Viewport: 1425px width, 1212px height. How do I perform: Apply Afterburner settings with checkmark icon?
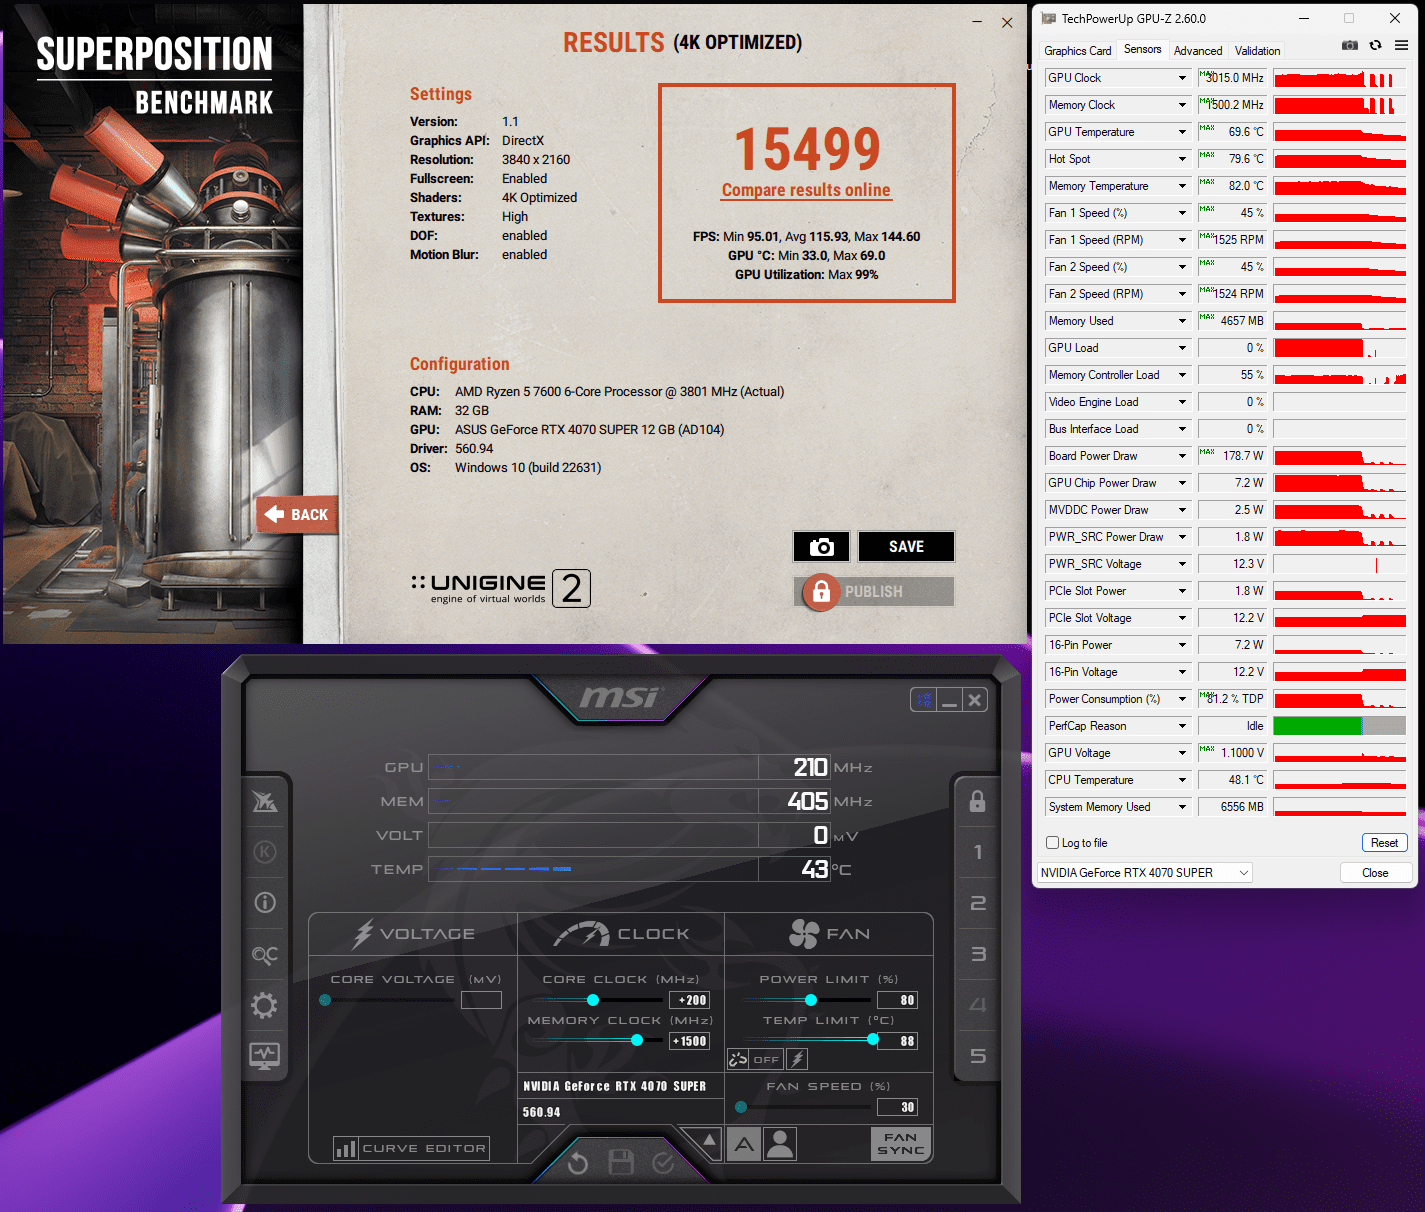coord(663,1163)
